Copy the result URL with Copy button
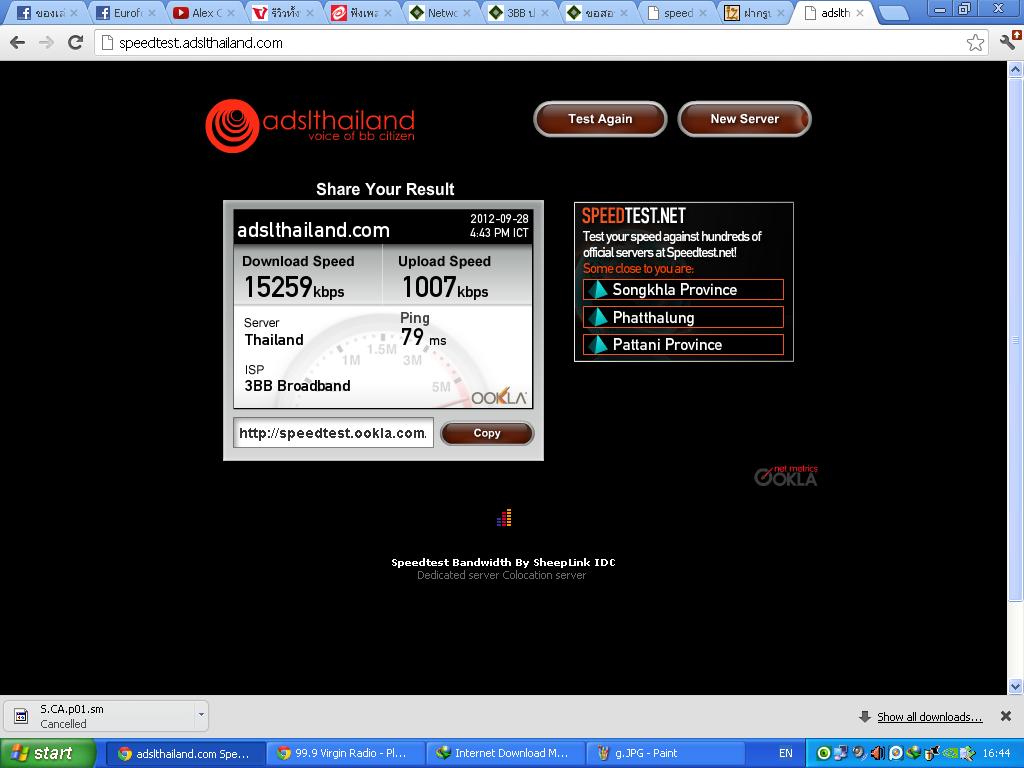This screenshot has width=1024, height=768. (x=487, y=433)
